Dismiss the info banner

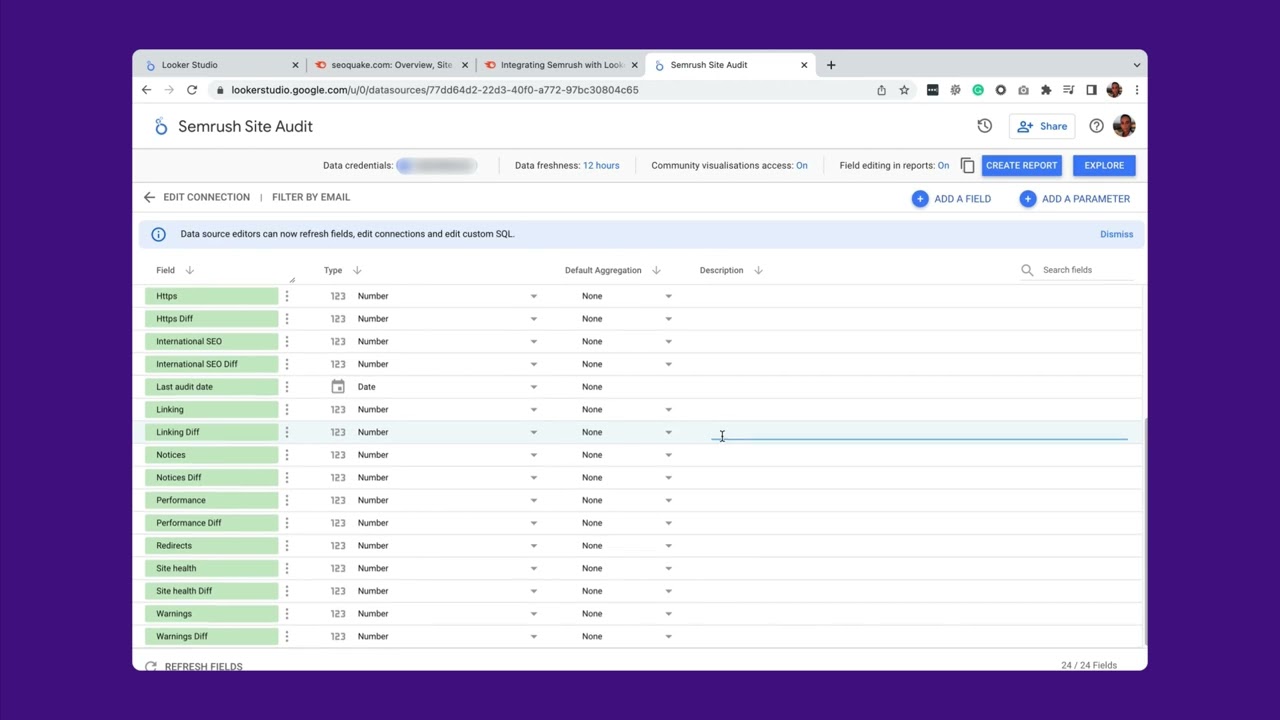tap(1116, 234)
